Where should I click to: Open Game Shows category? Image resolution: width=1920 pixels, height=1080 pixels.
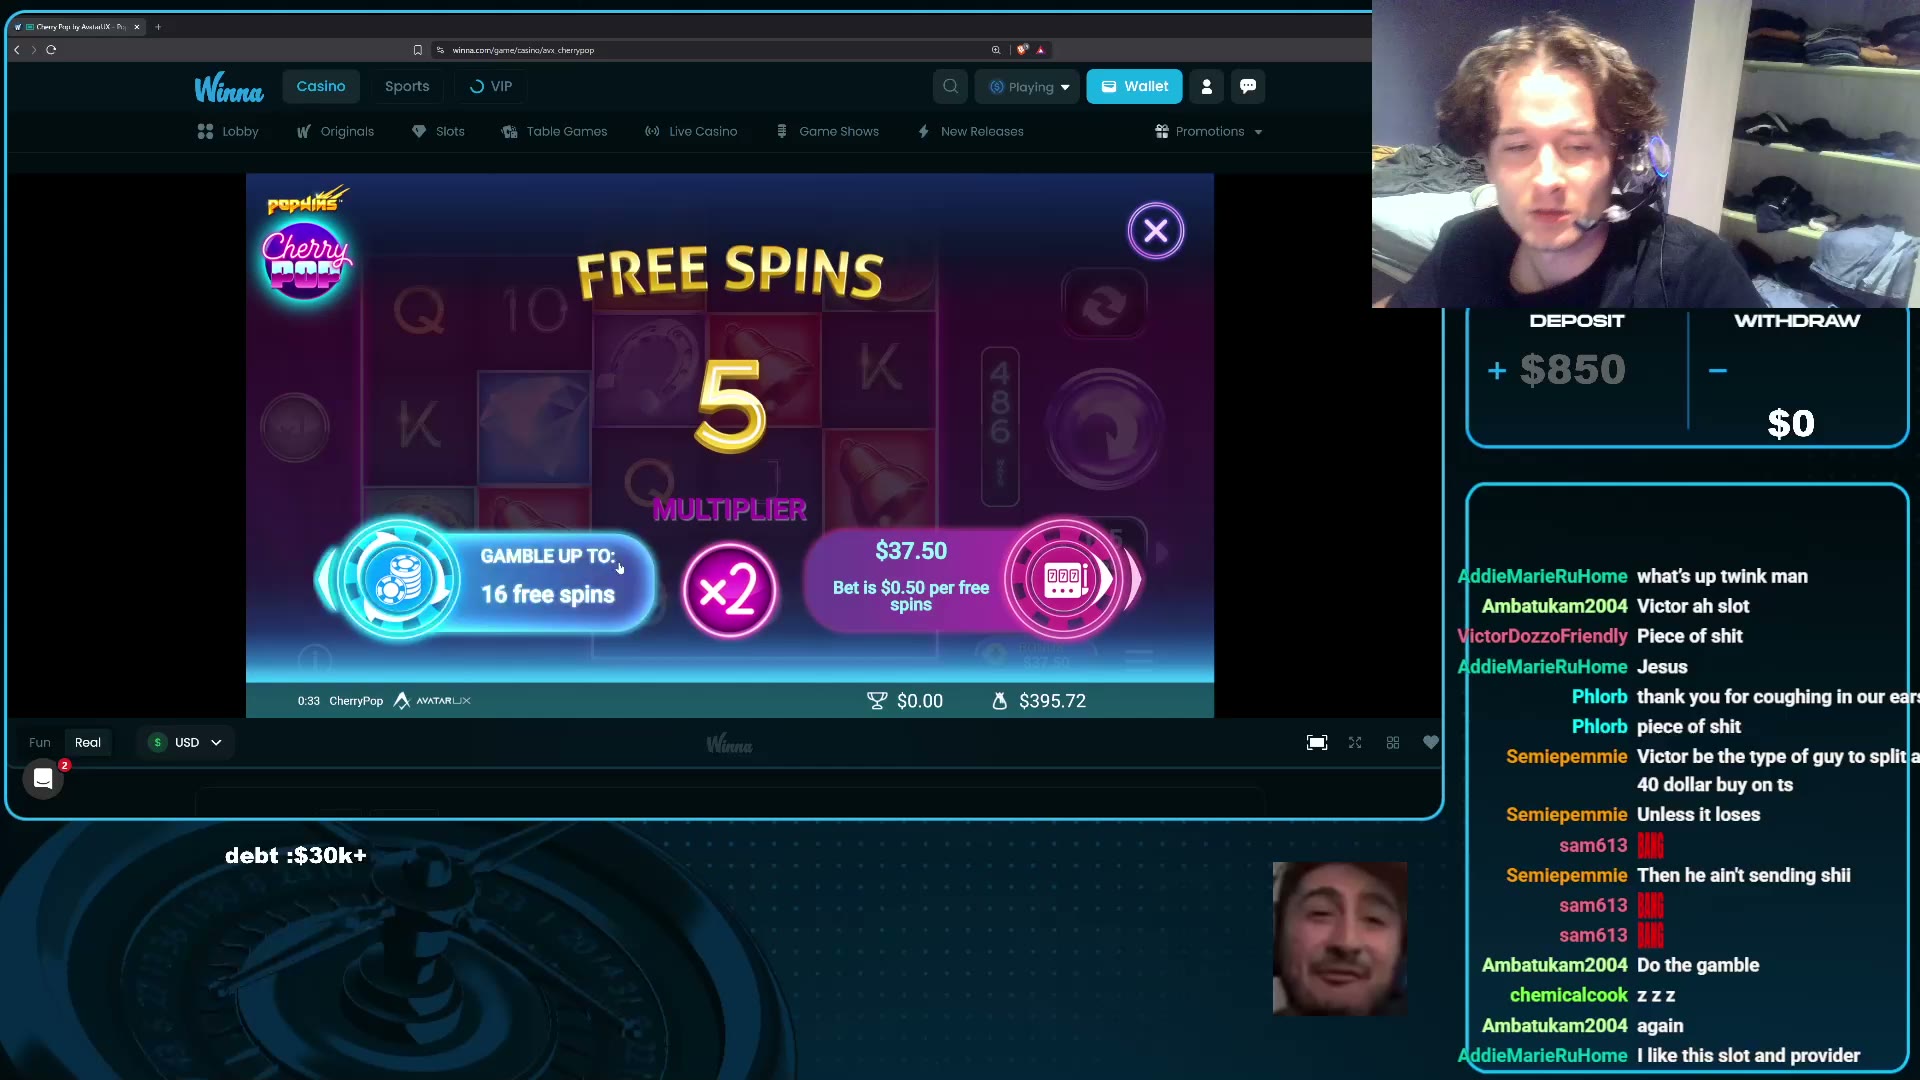click(x=828, y=131)
